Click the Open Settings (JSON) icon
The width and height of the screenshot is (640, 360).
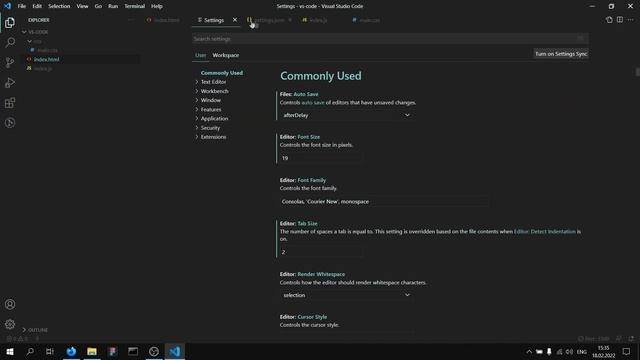[609, 20]
